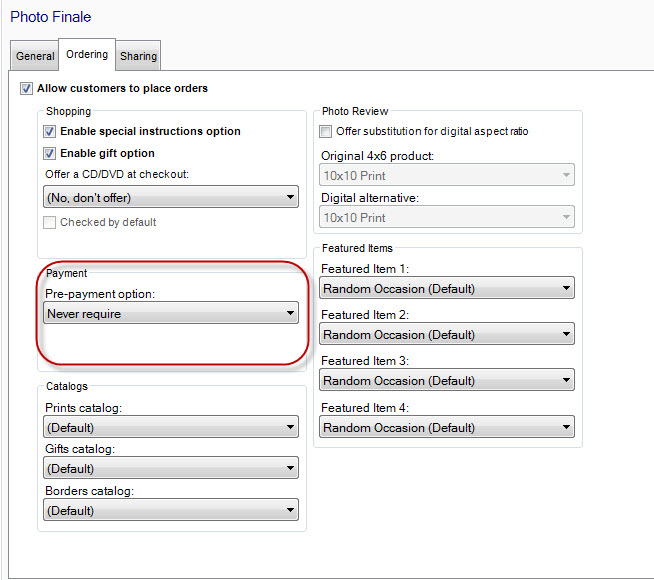
Task: Click the Featured Items group title
Action: [x=357, y=248]
